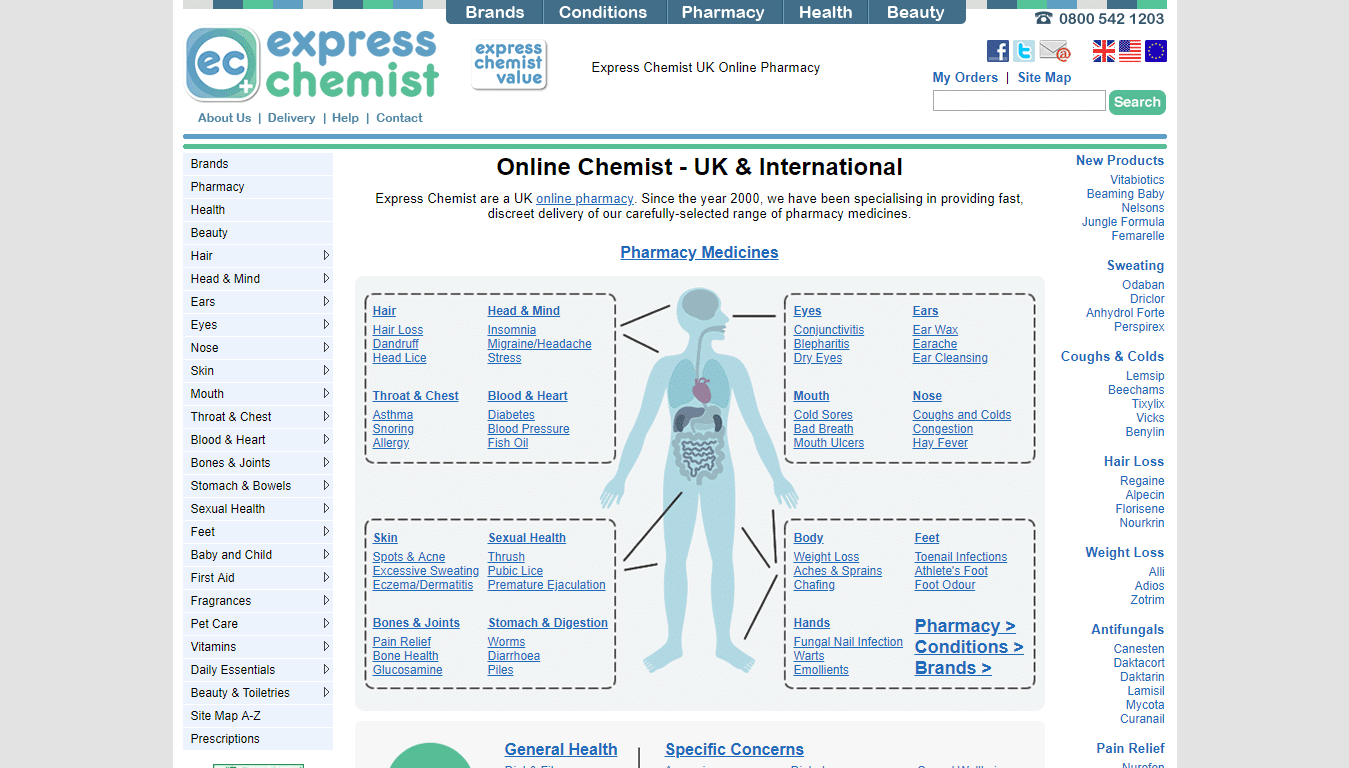Image resolution: width=1349 pixels, height=768 pixels.
Task: Open the Express Chemist Value badge
Action: pos(509,65)
